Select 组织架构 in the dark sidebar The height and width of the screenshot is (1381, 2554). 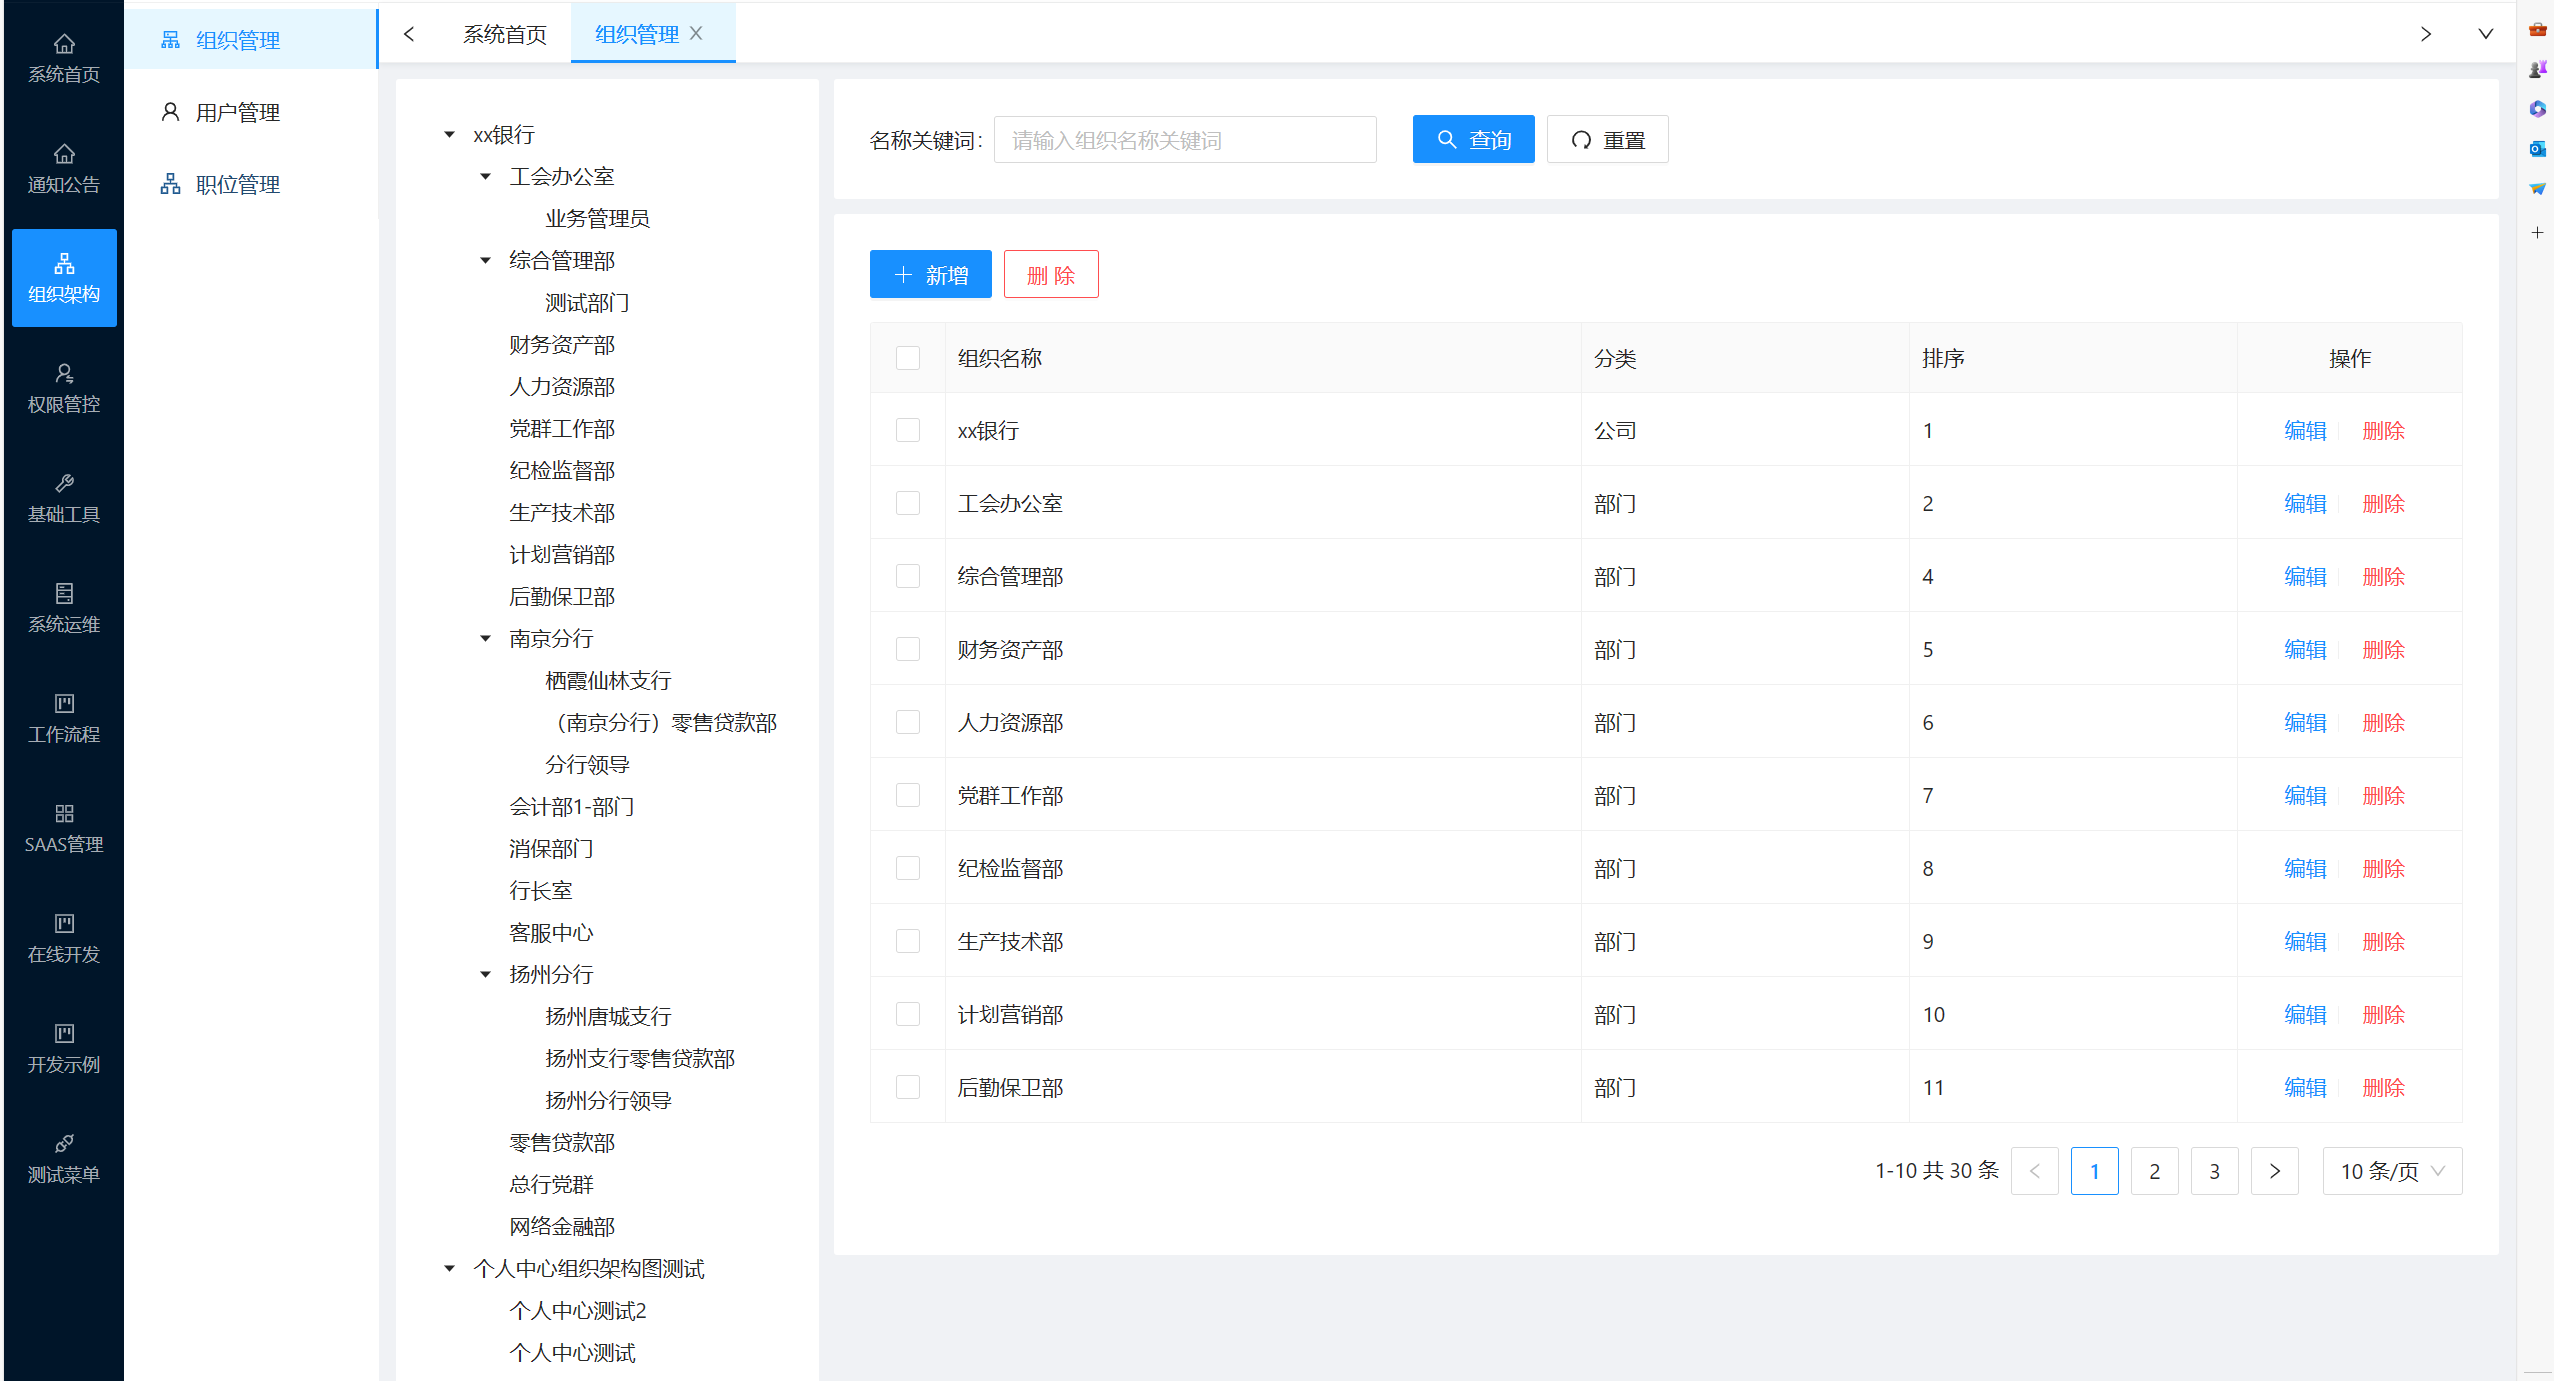(x=64, y=278)
